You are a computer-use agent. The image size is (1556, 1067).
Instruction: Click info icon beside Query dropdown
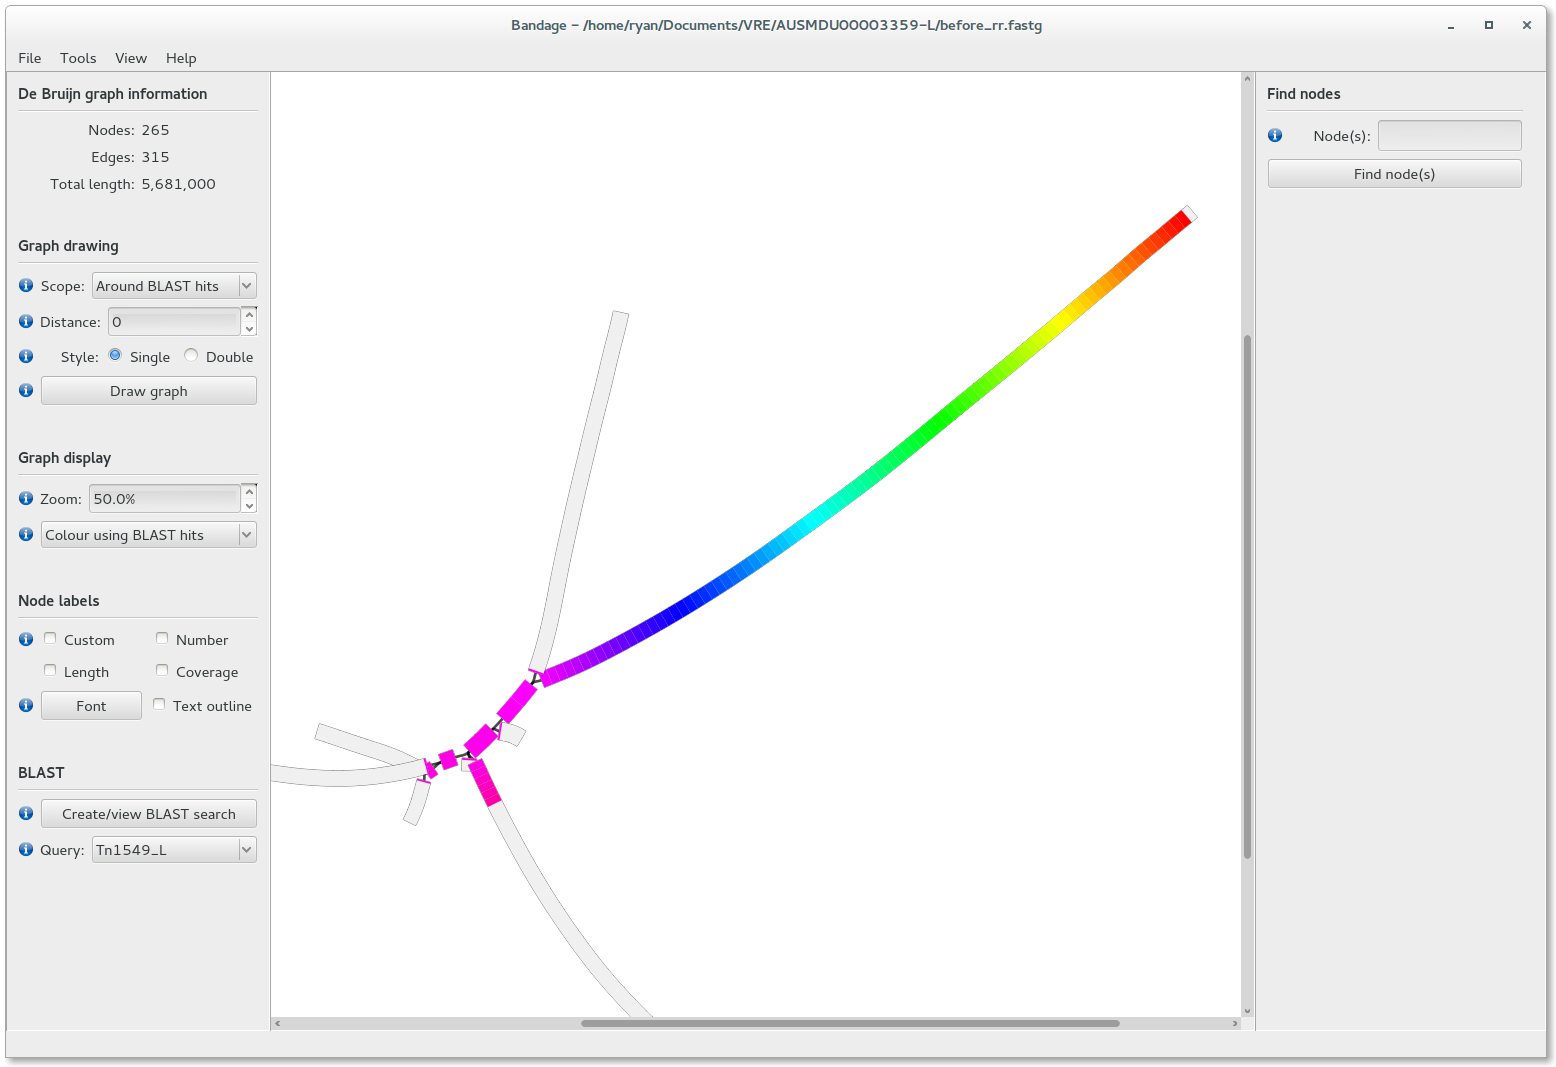pos(26,849)
